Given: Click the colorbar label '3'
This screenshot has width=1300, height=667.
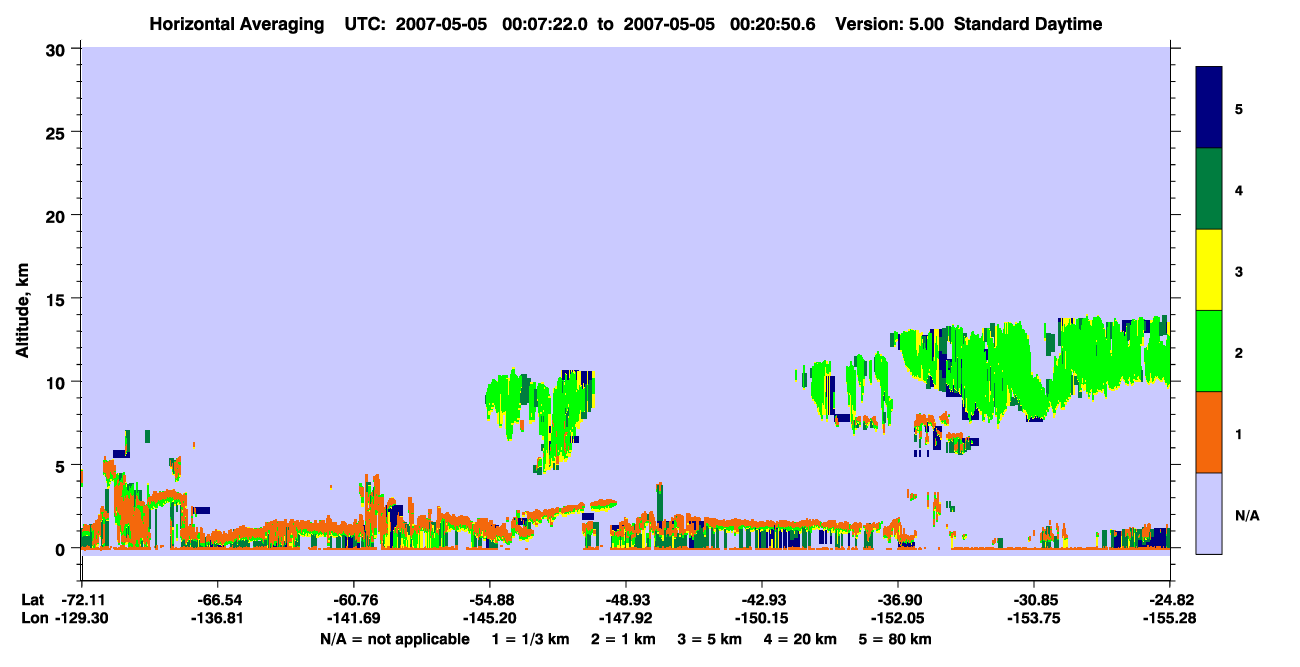Looking at the screenshot, I should pos(1239,271).
